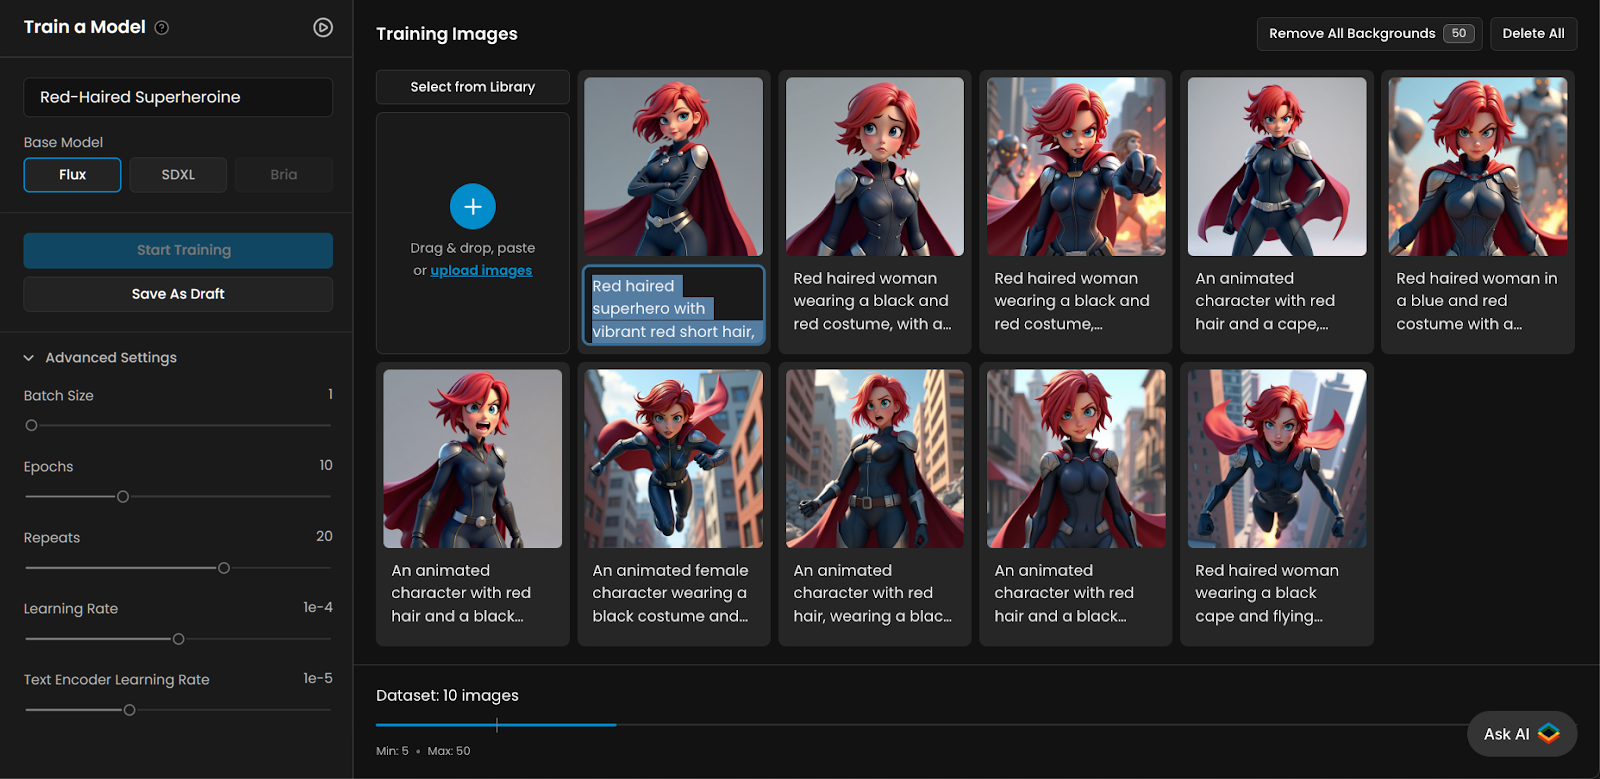The width and height of the screenshot is (1600, 779).
Task: Click the Repeats value 20
Action: (324, 537)
